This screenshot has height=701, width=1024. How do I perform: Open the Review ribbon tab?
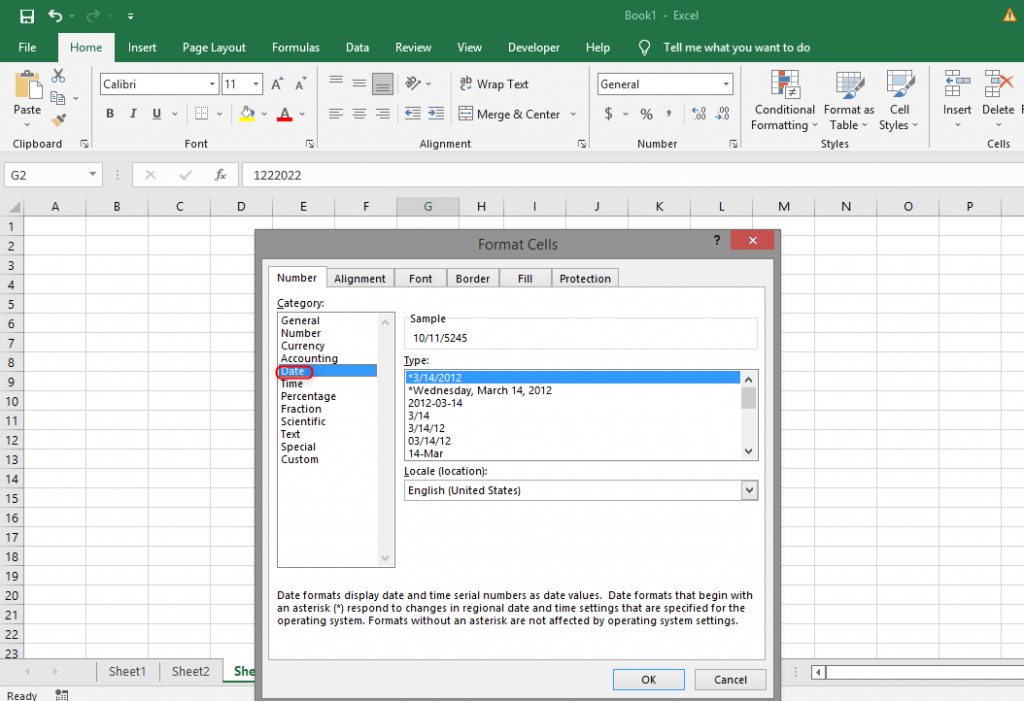(x=413, y=47)
